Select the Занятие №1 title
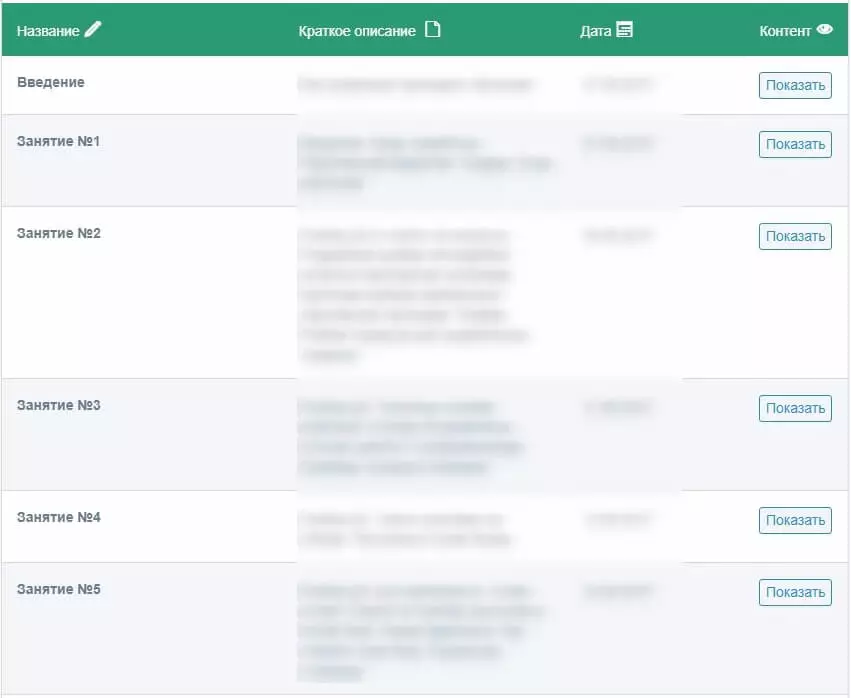 pos(59,141)
